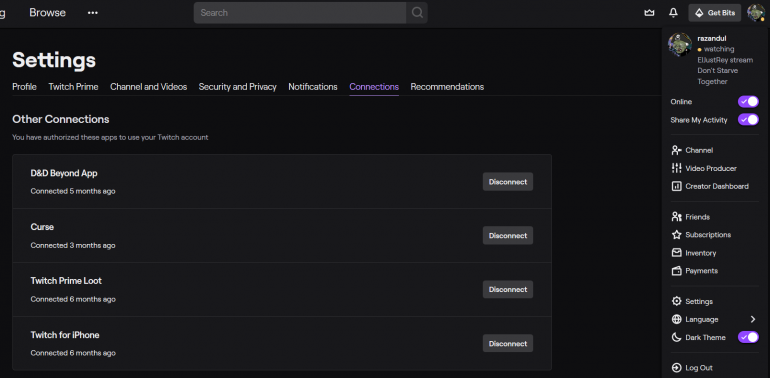Click 'Connected 5 months ago' text
This screenshot has width=770, height=378.
click(x=73, y=191)
